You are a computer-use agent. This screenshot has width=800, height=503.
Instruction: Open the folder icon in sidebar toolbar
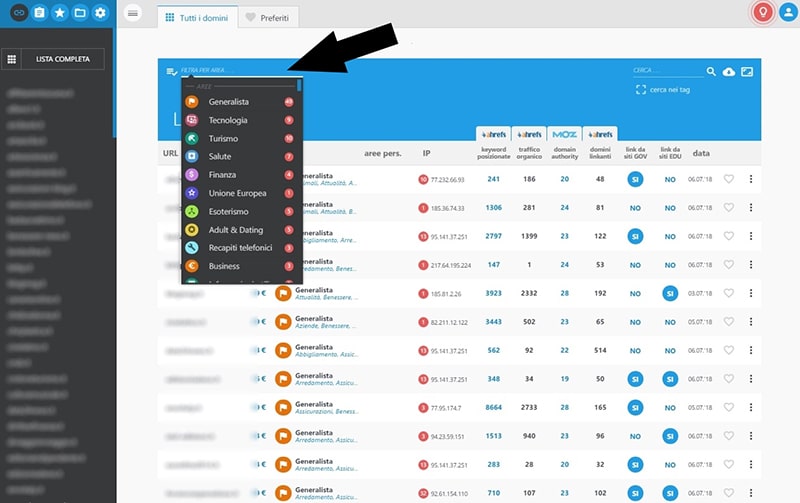pos(79,13)
